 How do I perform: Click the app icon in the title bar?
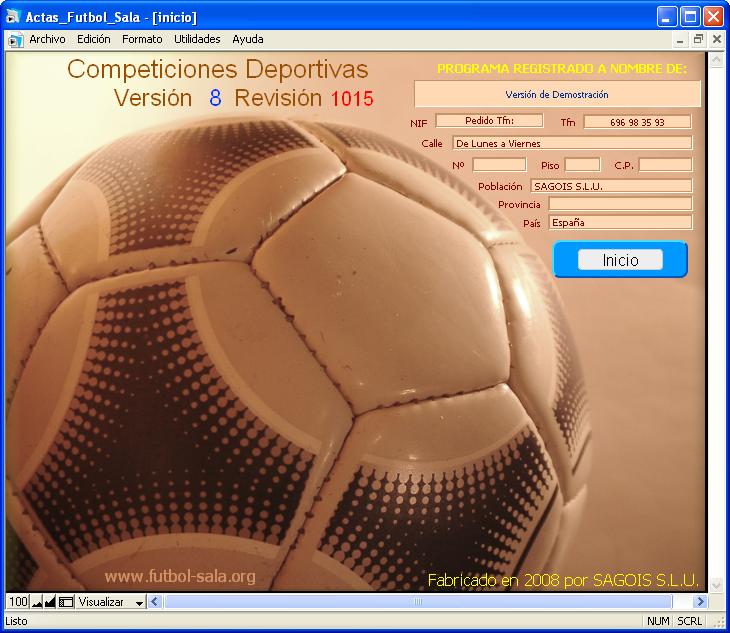pyautogui.click(x=13, y=17)
